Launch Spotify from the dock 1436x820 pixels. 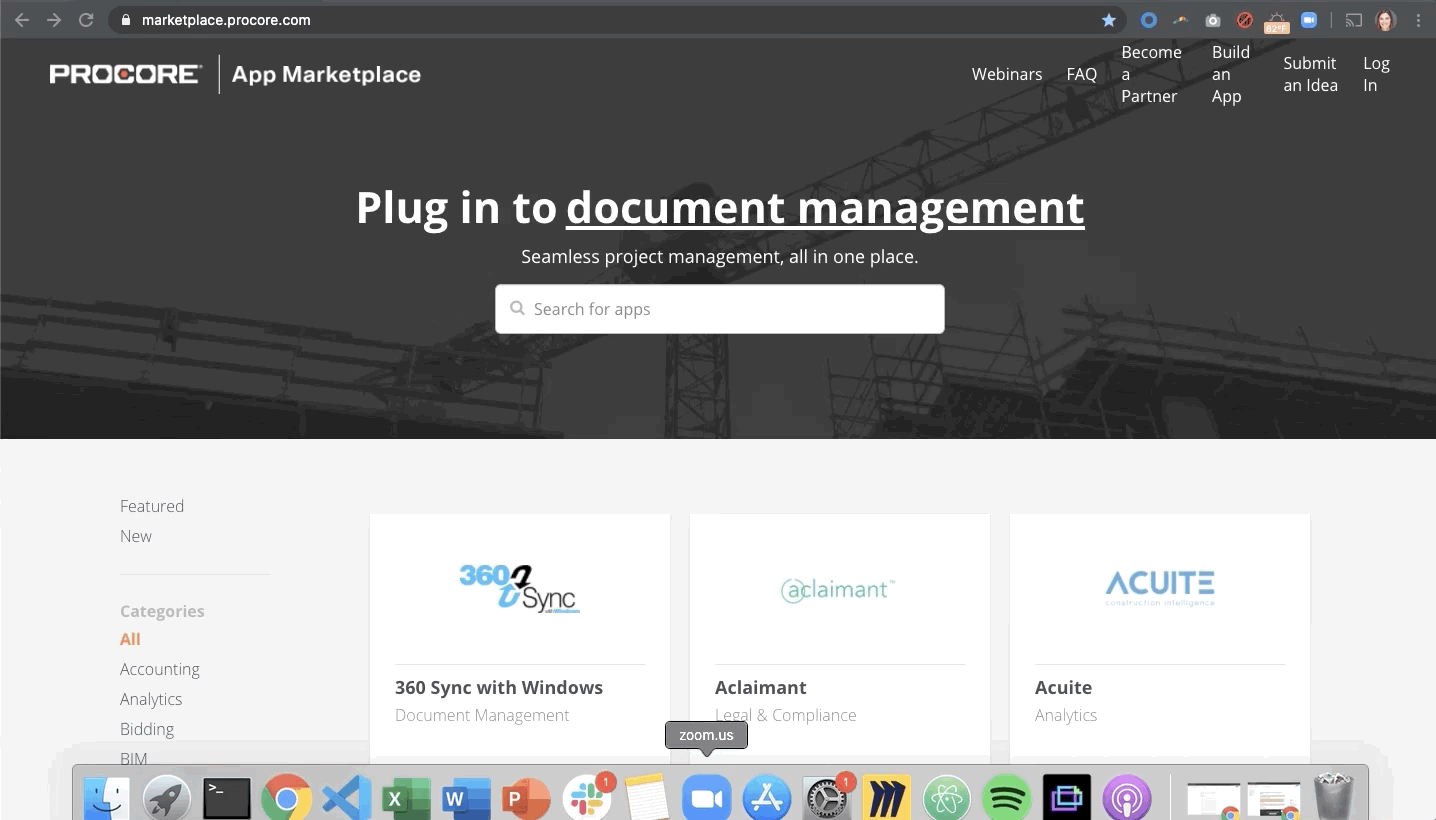coord(1006,798)
